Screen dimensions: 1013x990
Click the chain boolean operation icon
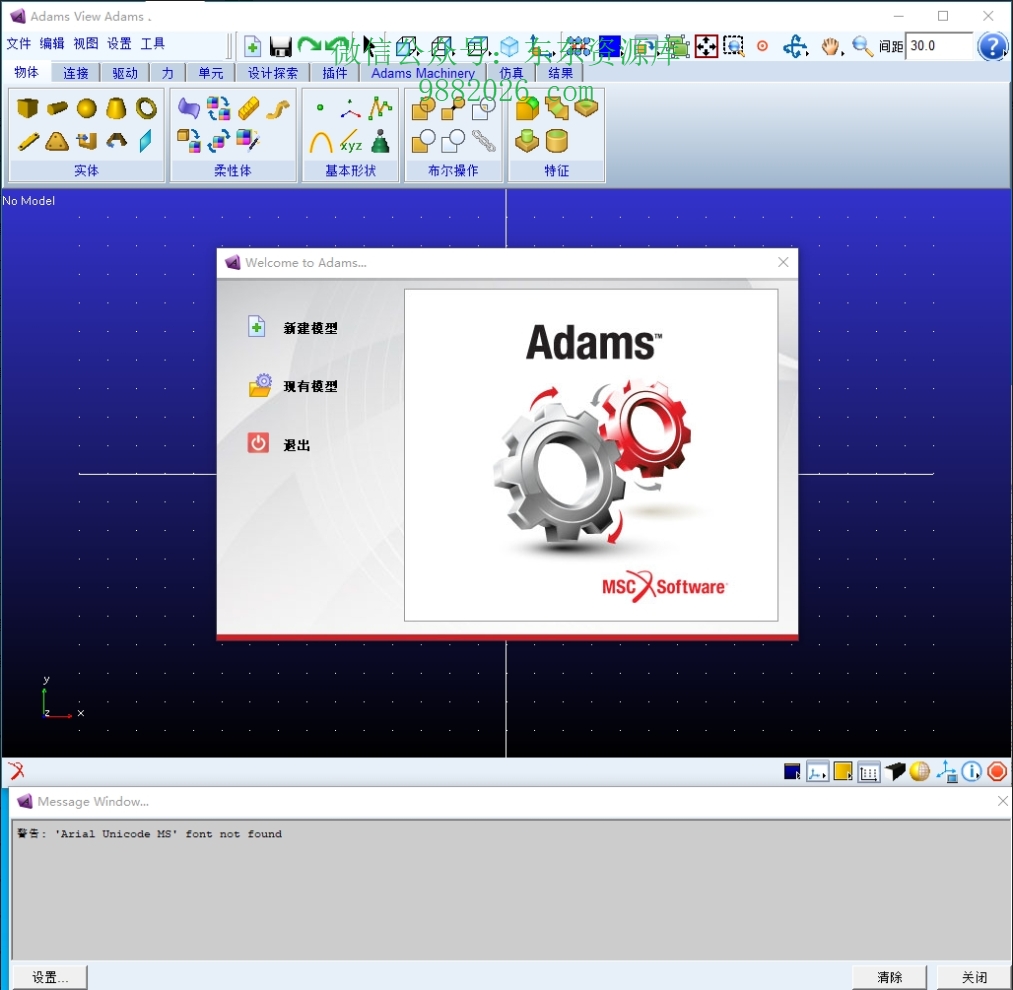484,140
